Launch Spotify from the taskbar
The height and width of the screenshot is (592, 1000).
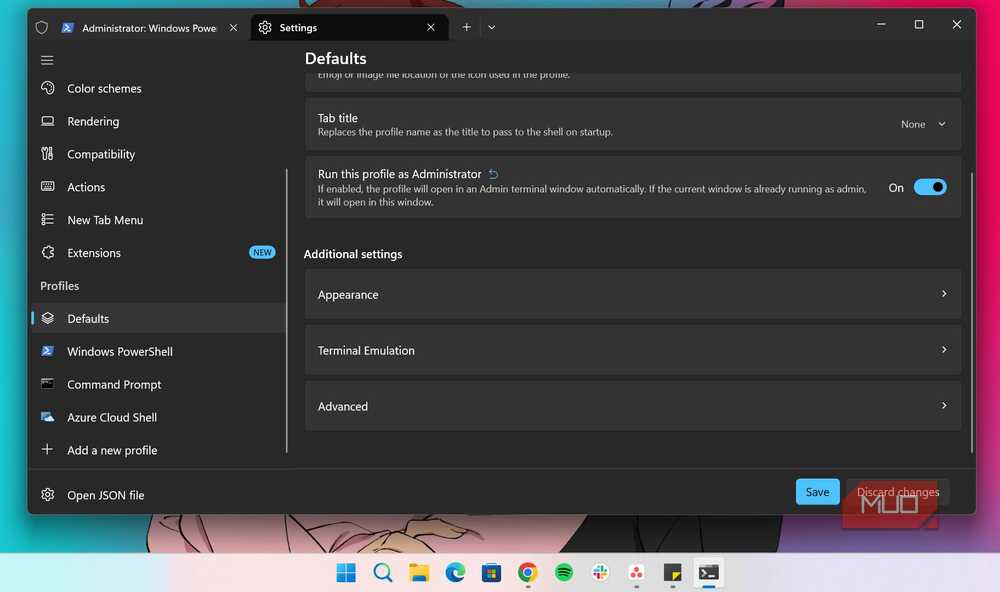[564, 573]
